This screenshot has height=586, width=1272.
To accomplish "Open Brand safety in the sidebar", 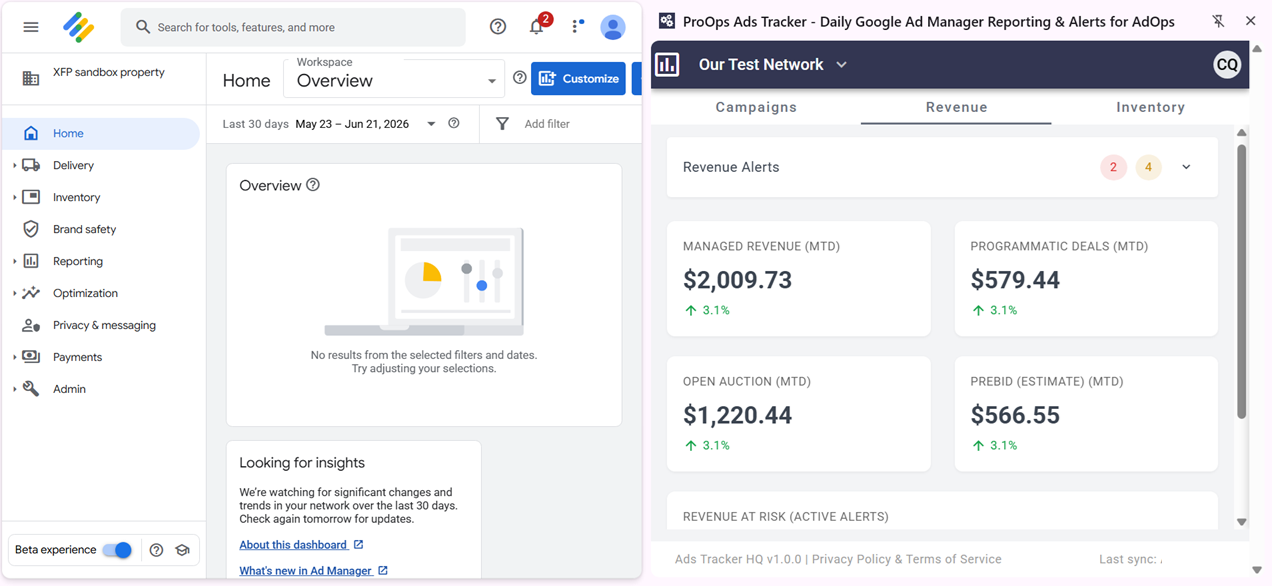I will pos(84,229).
